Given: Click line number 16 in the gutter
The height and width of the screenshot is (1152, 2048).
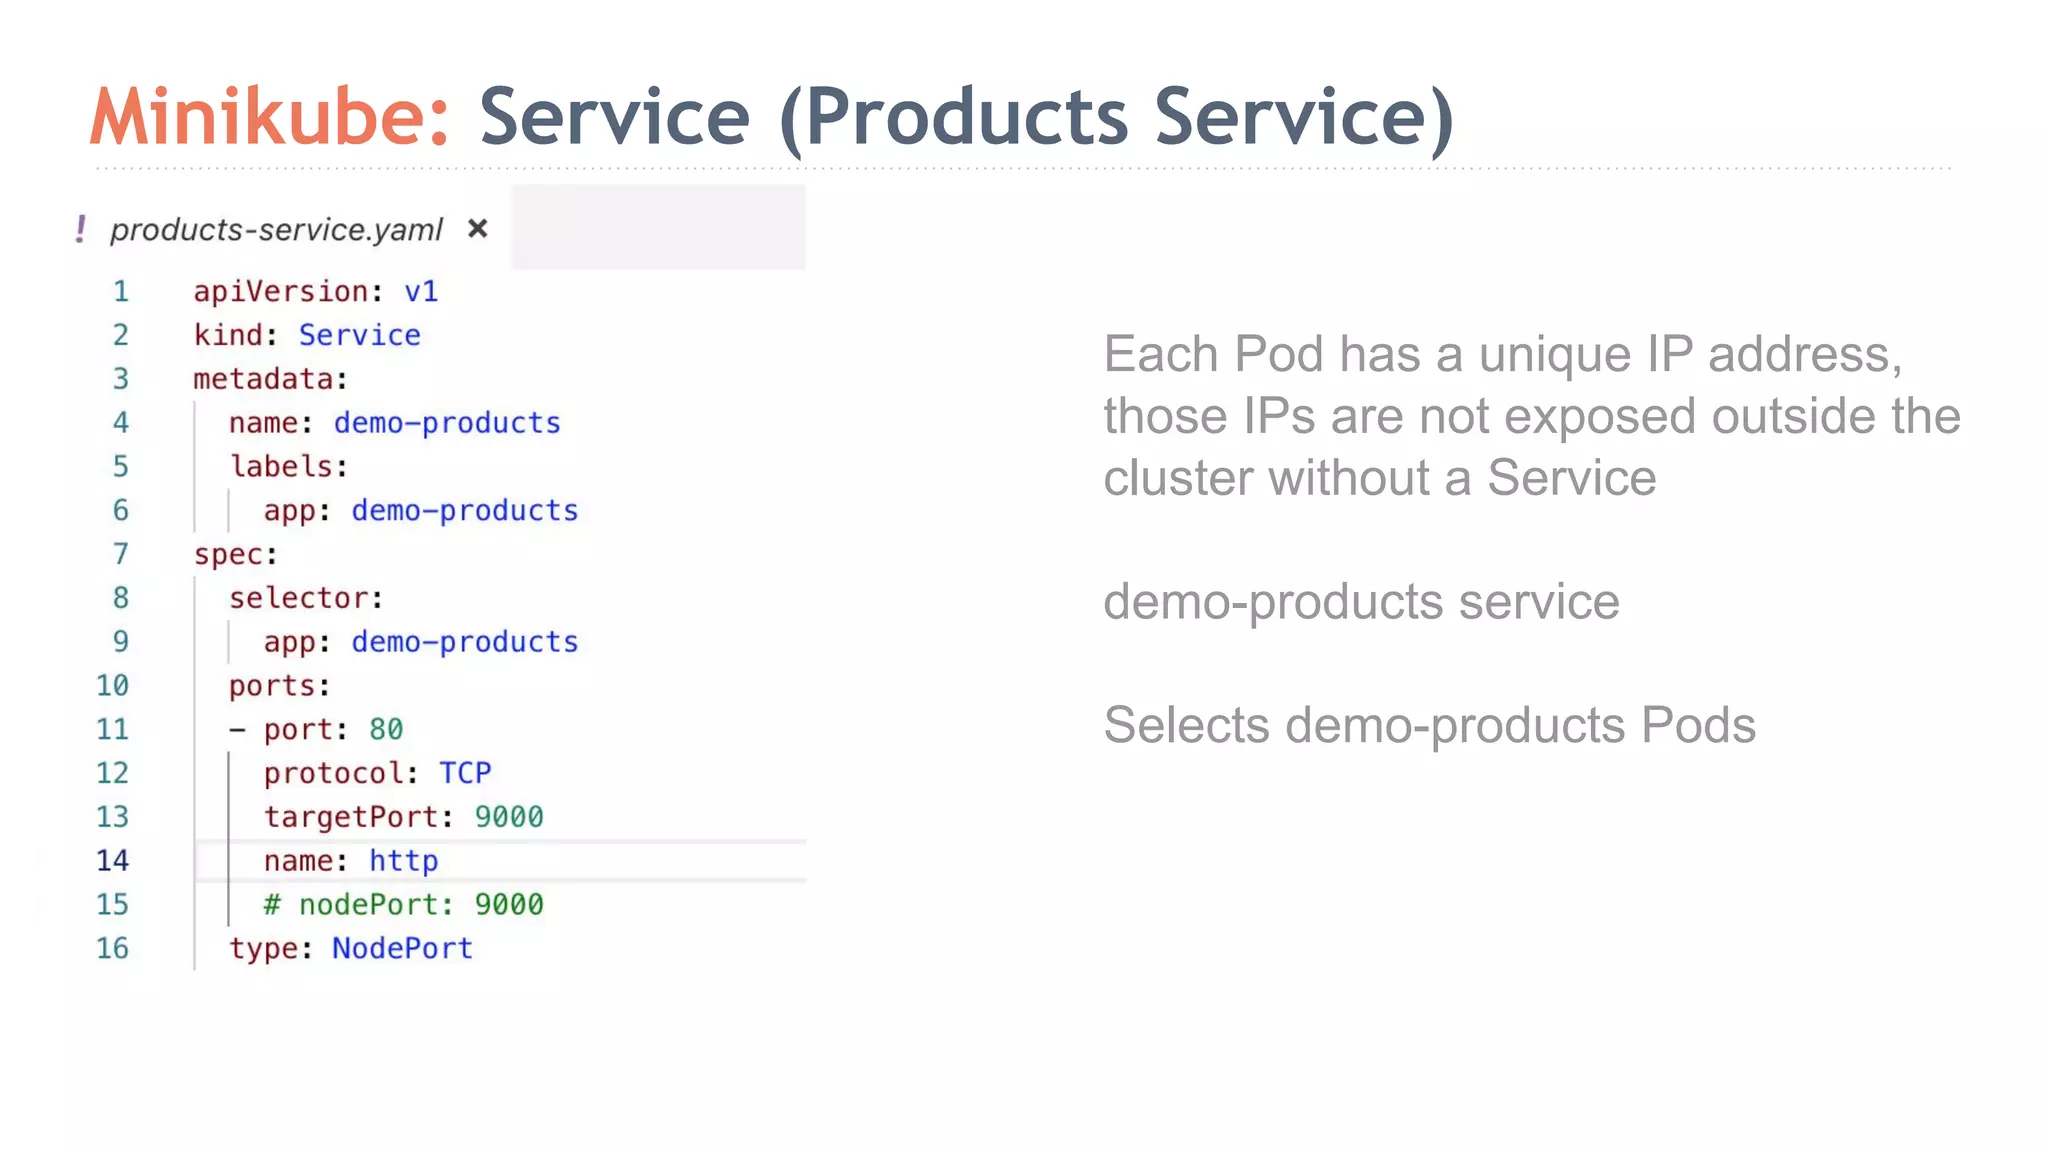Looking at the screenshot, I should 112,948.
